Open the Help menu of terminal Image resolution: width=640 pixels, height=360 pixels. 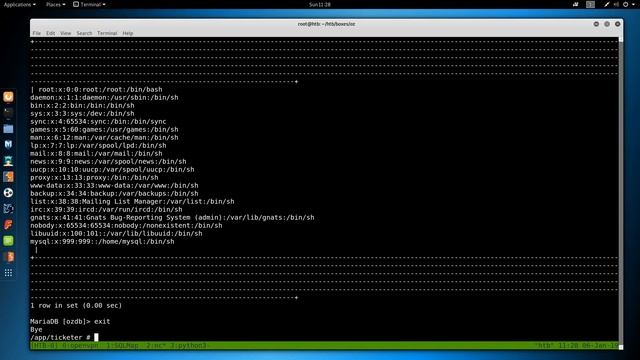[x=128, y=33]
